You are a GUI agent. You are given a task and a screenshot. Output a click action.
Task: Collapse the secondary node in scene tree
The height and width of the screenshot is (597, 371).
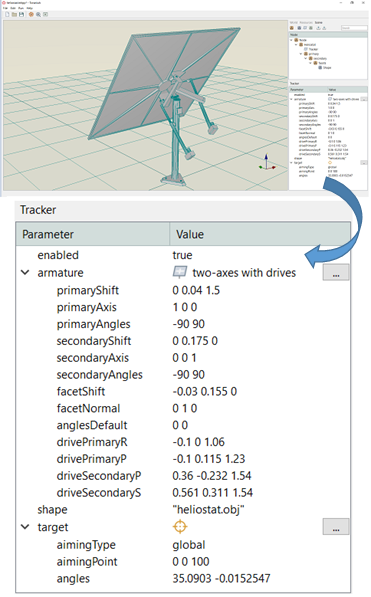305,58
